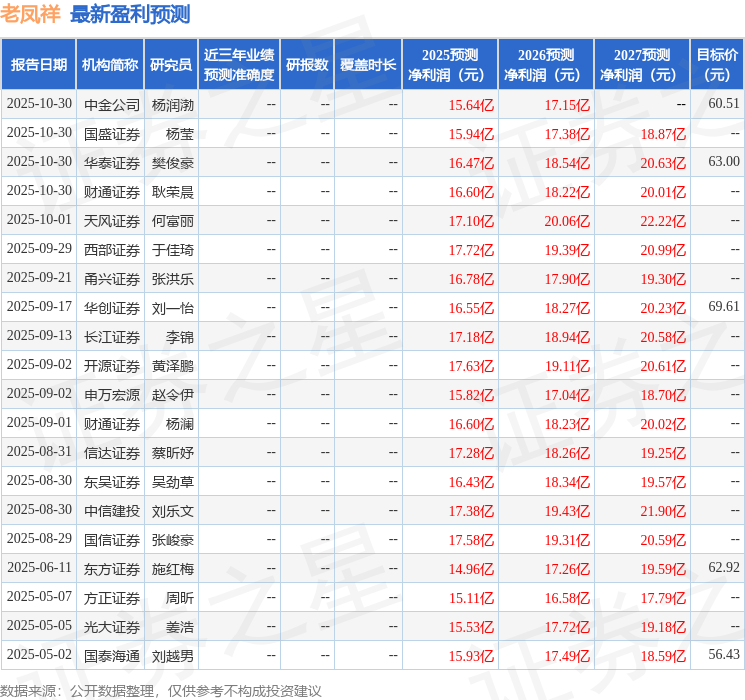745x700 pixels.
Task: Select the 国信证券 institution cell
Action: point(112,540)
